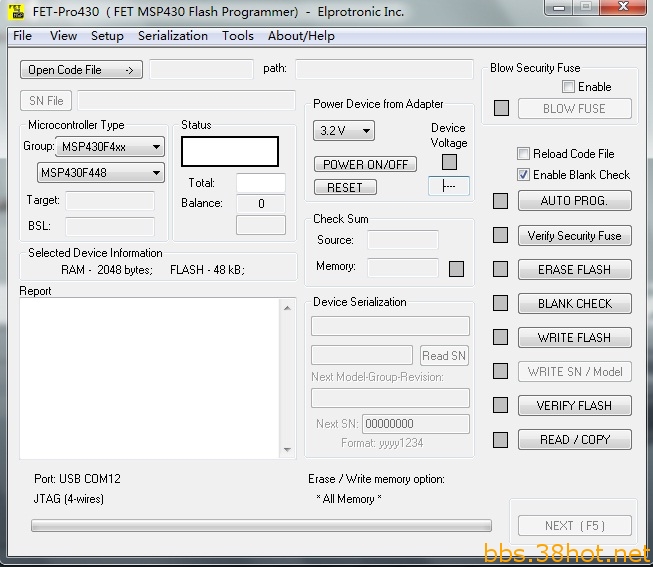Viewport: 653px width, 567px height.
Task: Click indicator square beside READ / COPY
Action: click(500, 440)
